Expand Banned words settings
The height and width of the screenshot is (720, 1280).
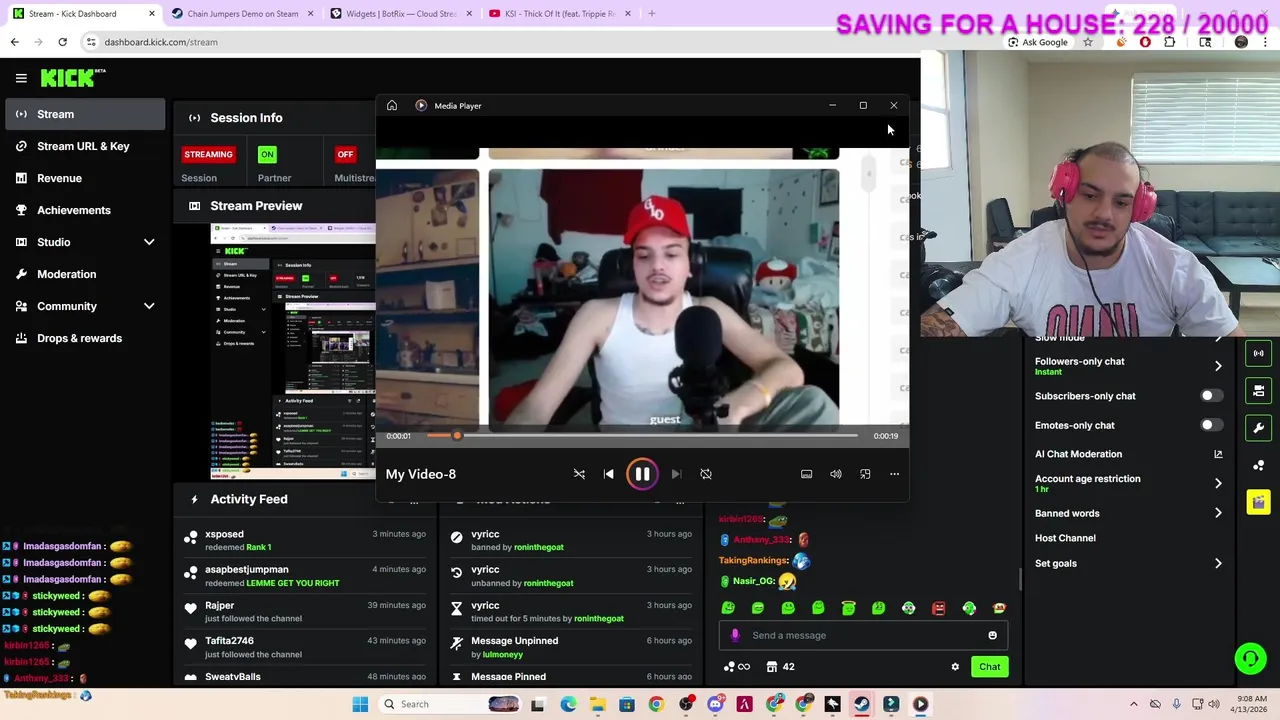(1218, 513)
